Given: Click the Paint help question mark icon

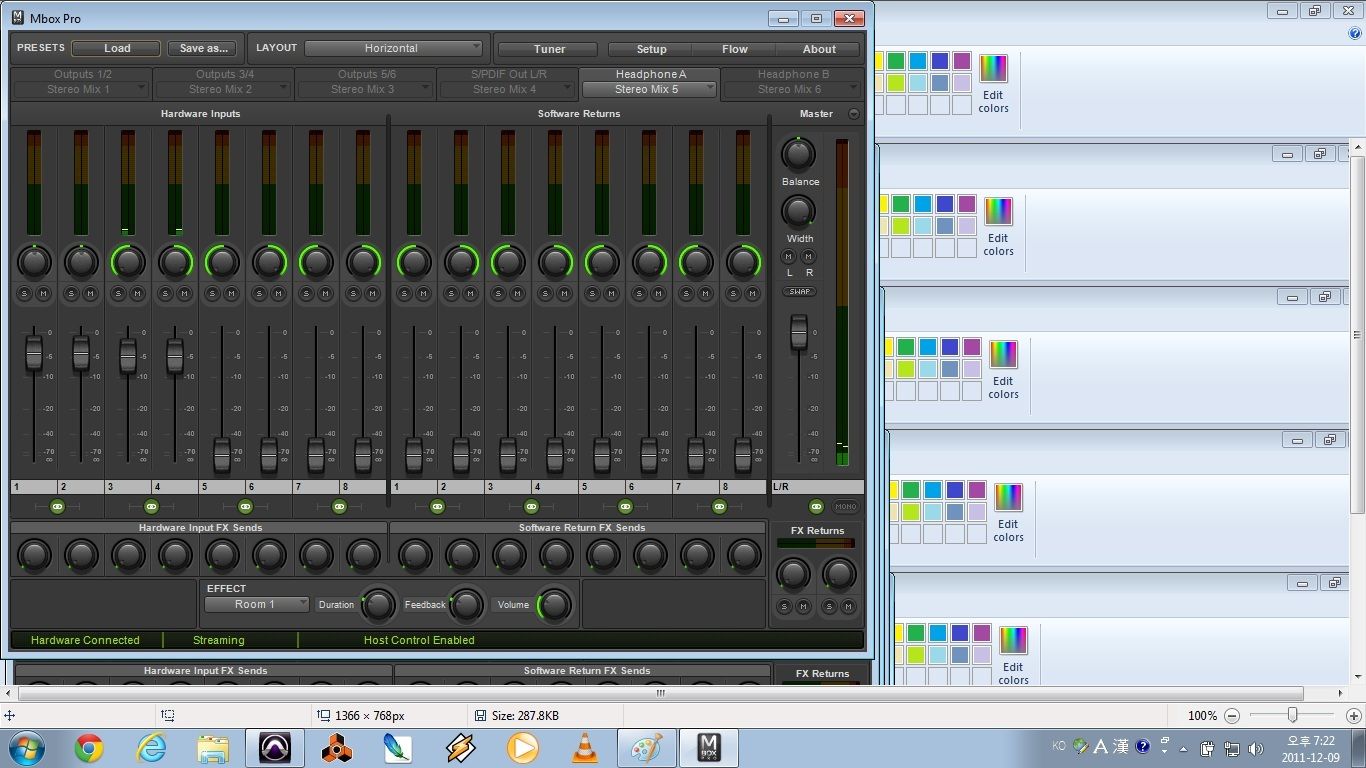Looking at the screenshot, I should coord(1355,33).
